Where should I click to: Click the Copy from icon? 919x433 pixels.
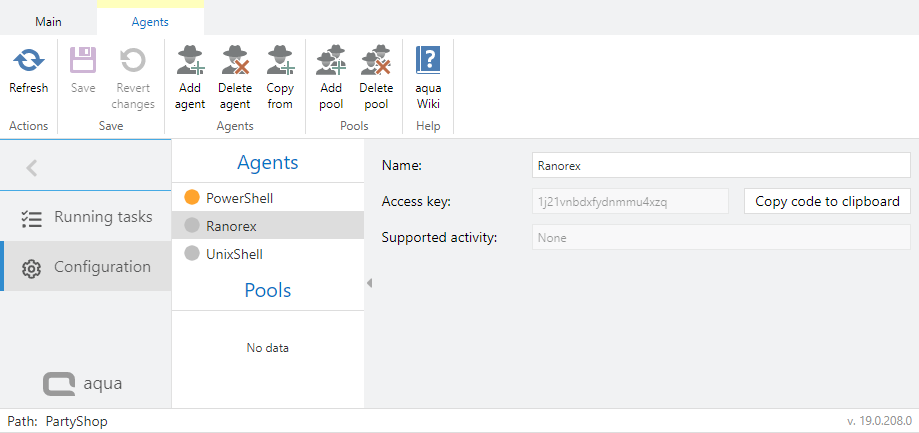point(280,62)
